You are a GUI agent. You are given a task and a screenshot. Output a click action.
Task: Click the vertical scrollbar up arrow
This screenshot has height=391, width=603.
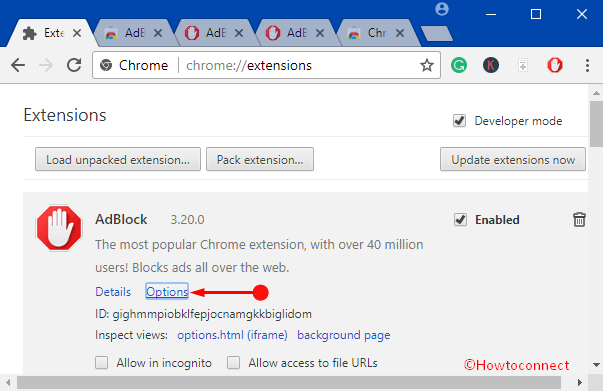pyautogui.click(x=596, y=93)
